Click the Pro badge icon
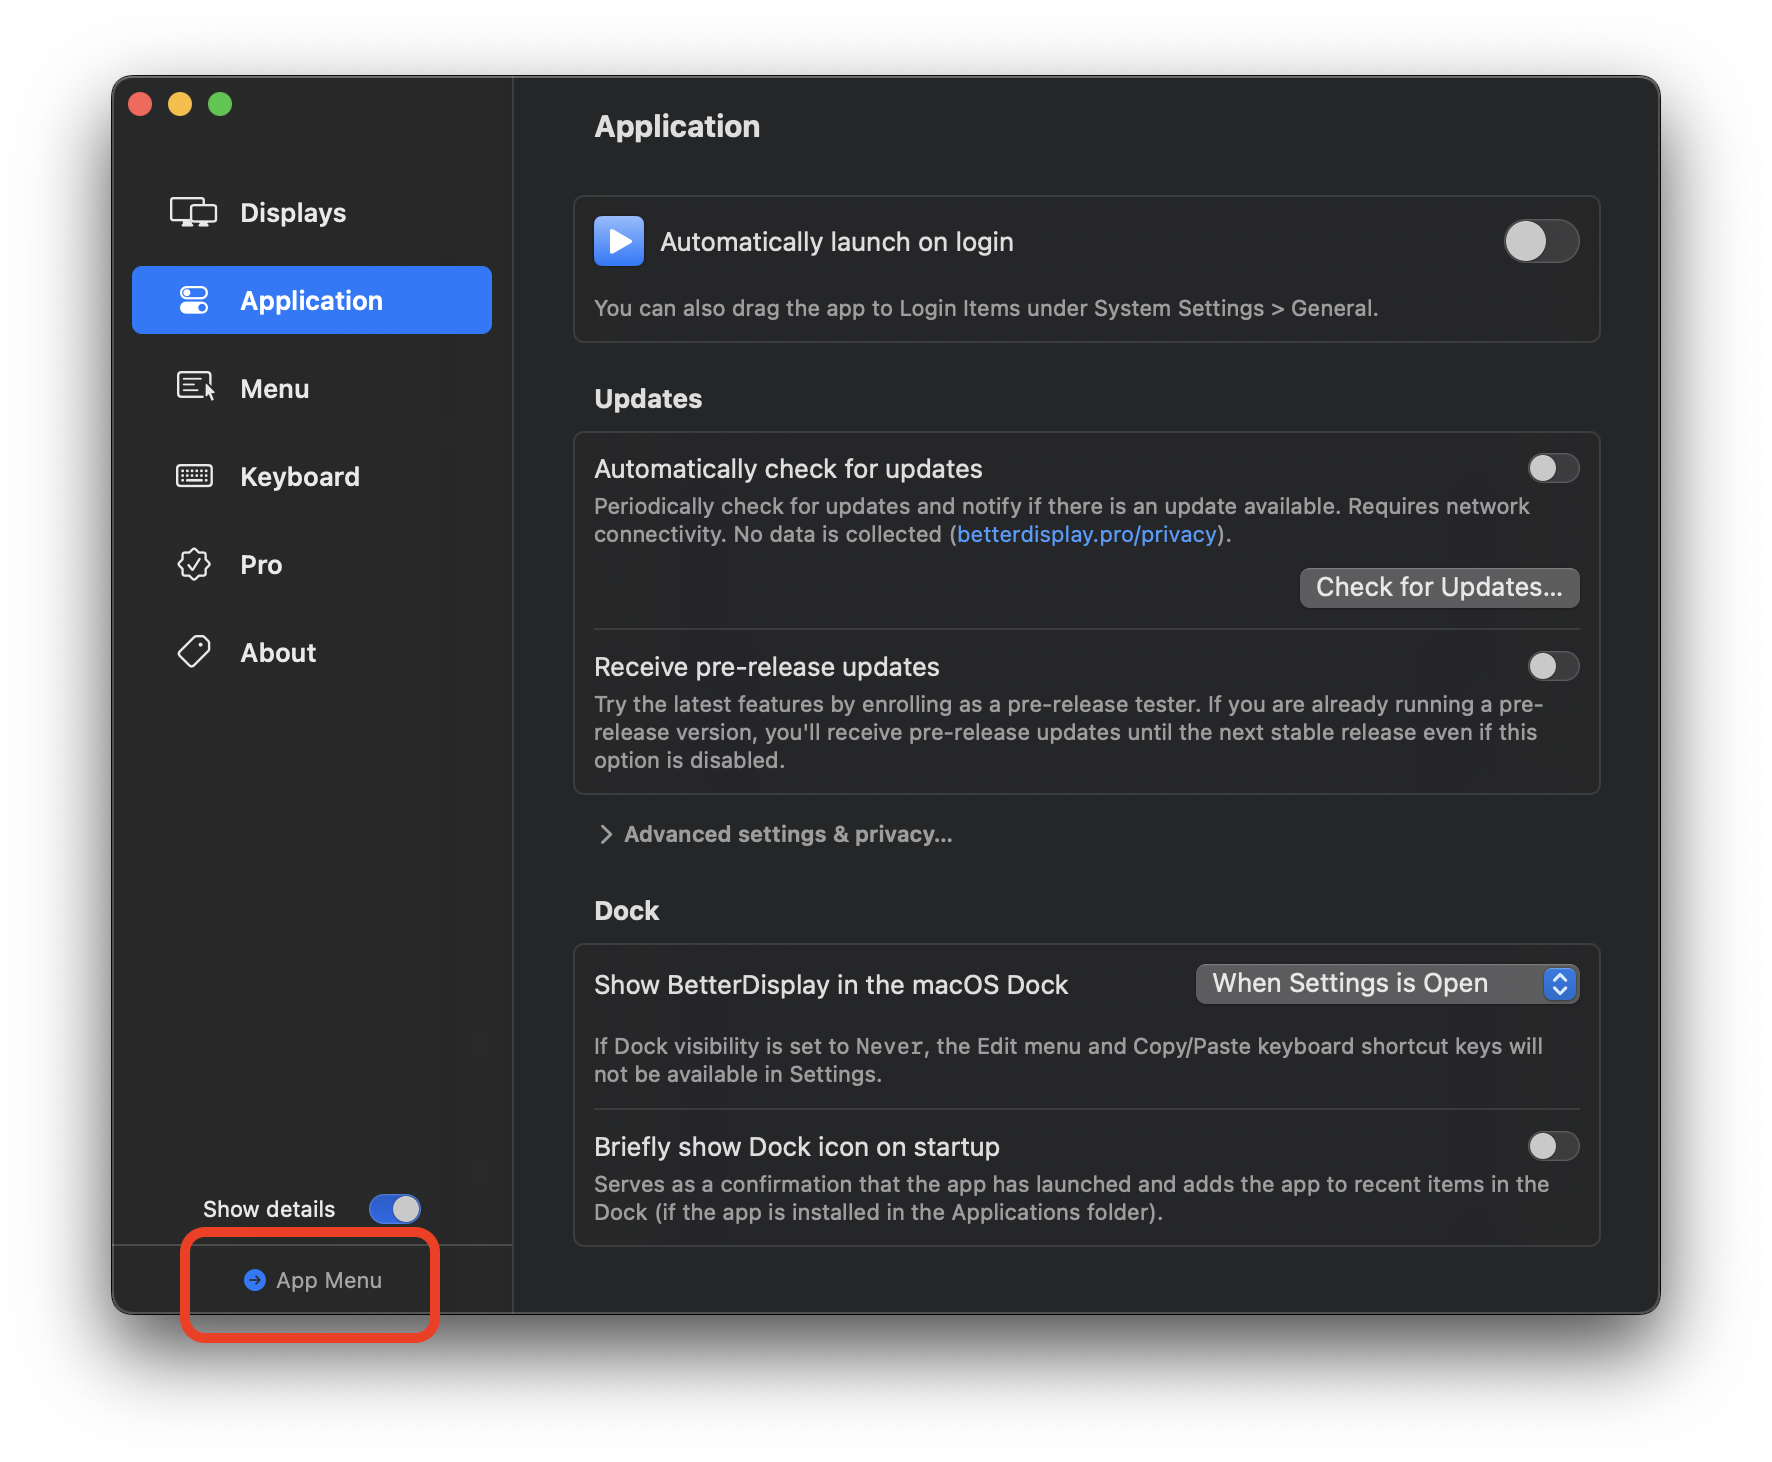 tap(194, 564)
